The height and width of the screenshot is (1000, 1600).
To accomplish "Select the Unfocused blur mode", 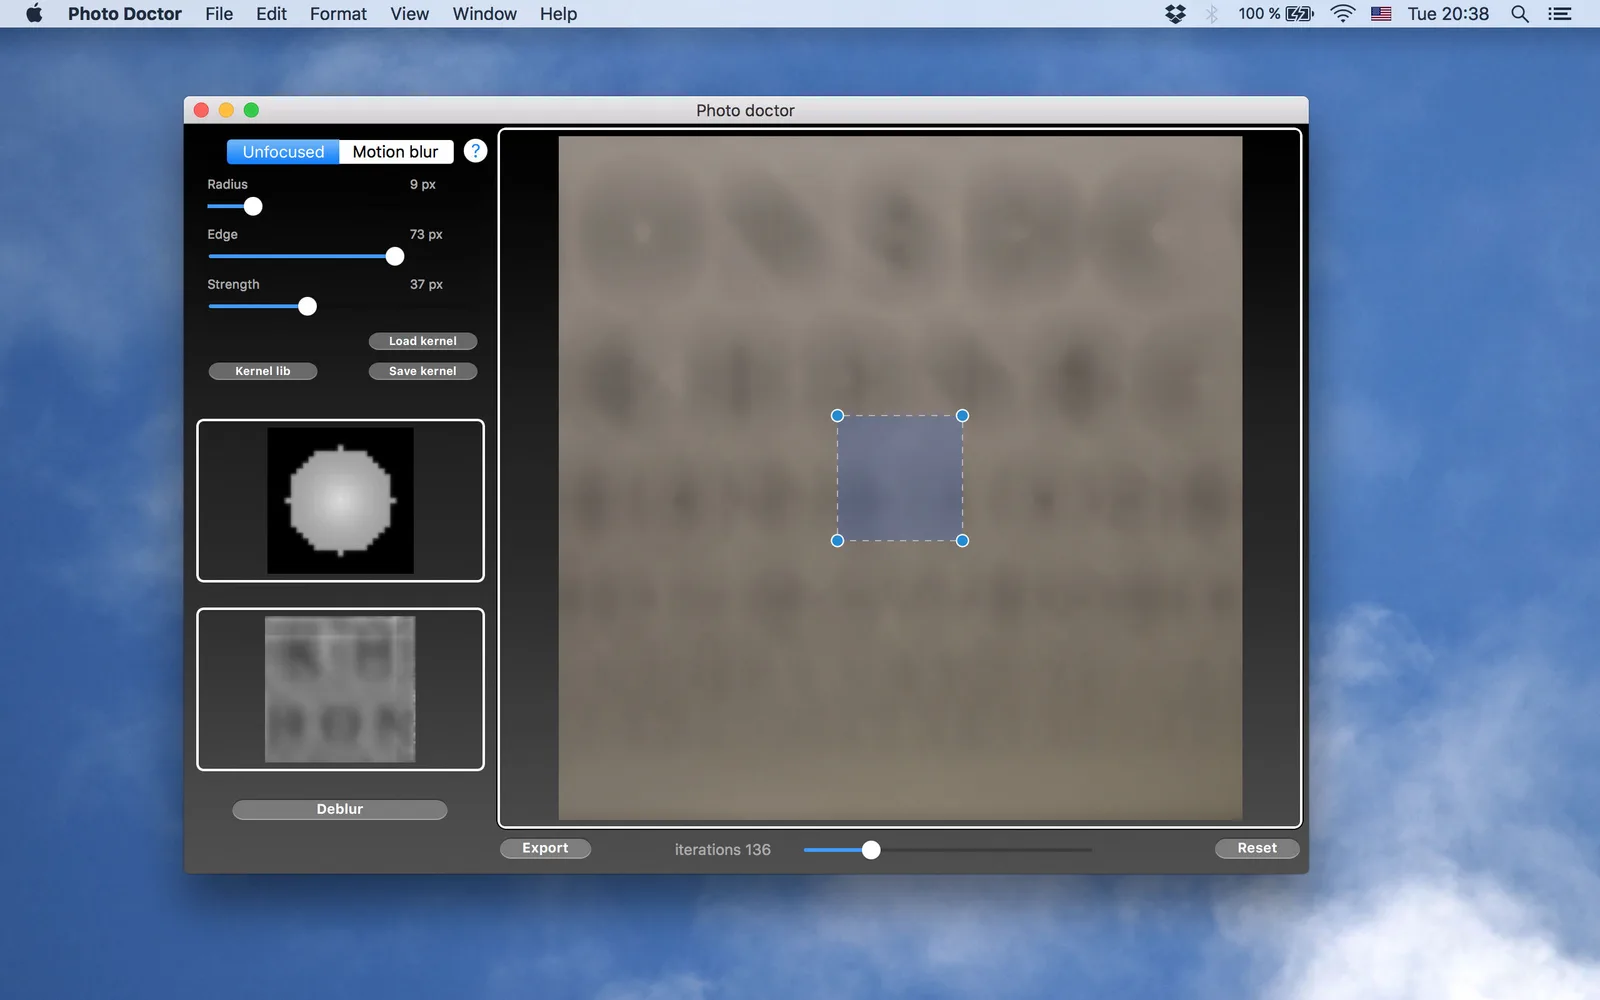I will coord(283,151).
